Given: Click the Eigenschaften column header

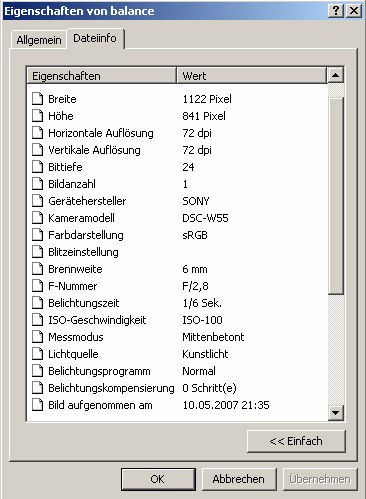Looking at the screenshot, I should click(102, 76).
